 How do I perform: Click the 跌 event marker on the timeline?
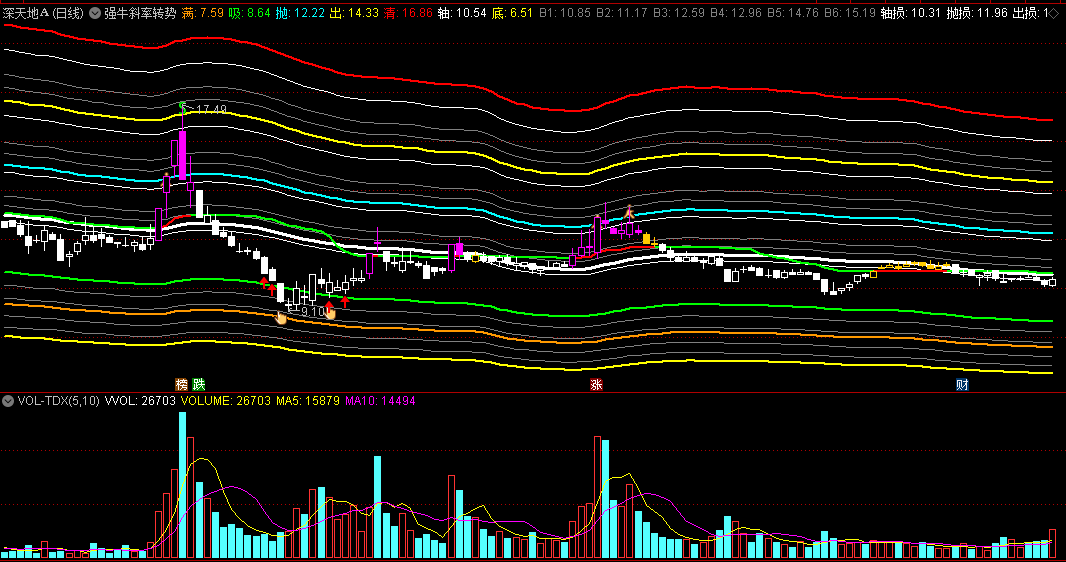coord(199,385)
